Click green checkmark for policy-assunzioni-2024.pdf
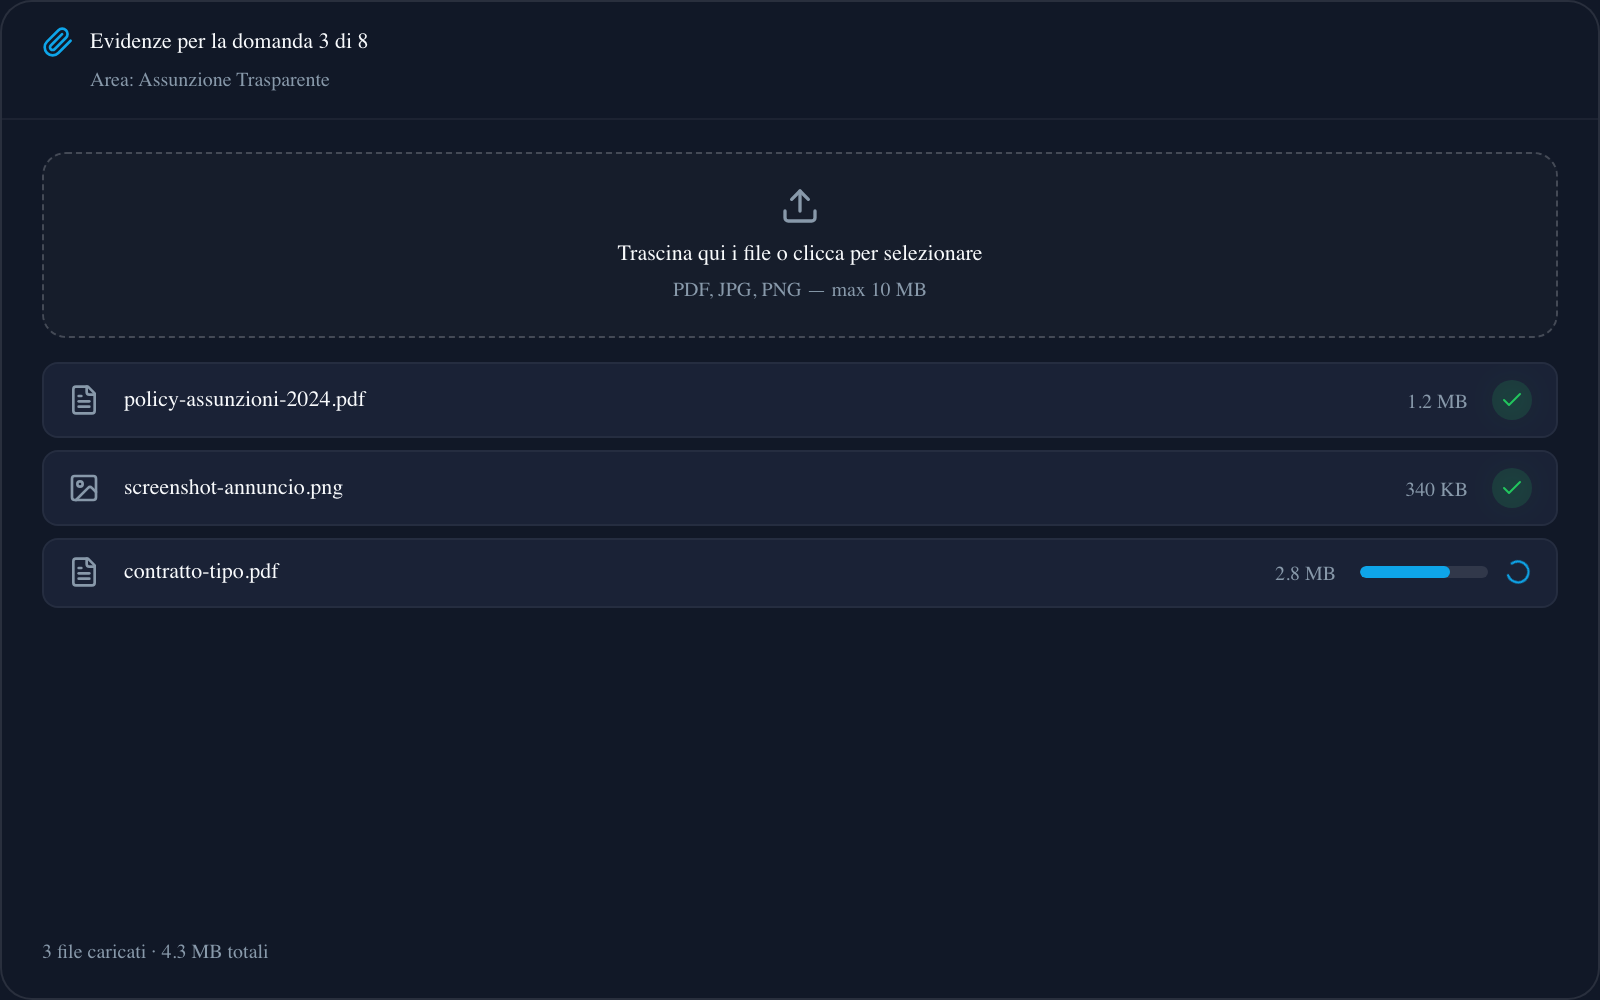 (x=1511, y=400)
